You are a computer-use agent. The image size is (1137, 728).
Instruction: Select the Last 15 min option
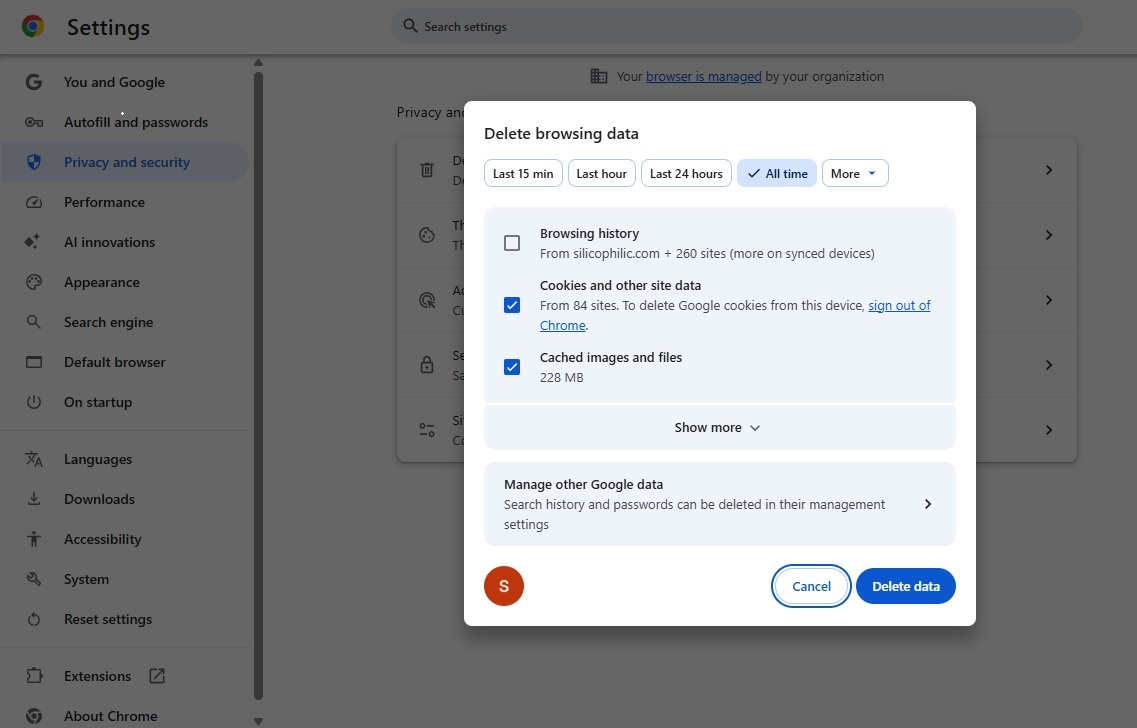pyautogui.click(x=523, y=173)
